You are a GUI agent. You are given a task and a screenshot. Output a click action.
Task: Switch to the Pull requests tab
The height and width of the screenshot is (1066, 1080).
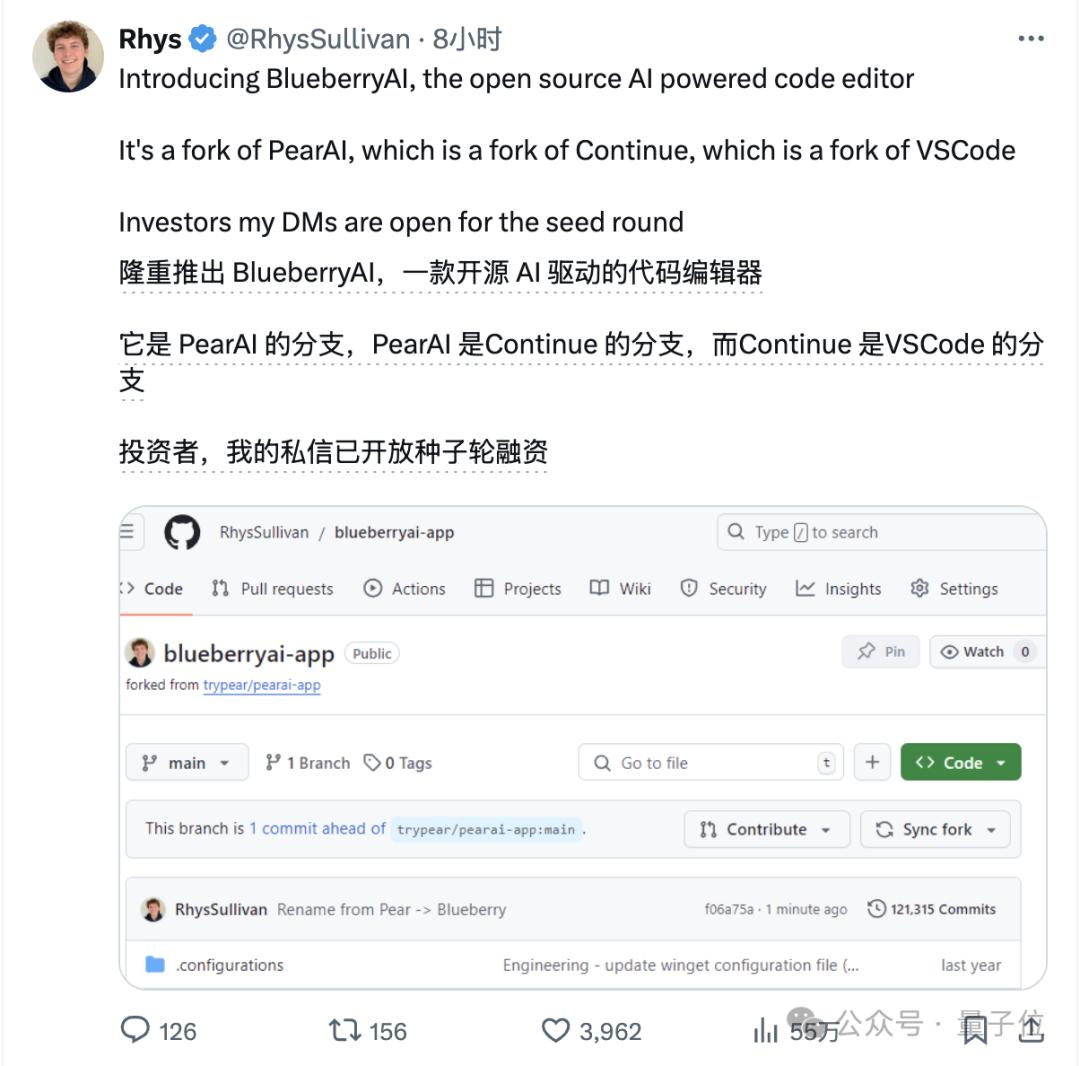click(x=273, y=589)
